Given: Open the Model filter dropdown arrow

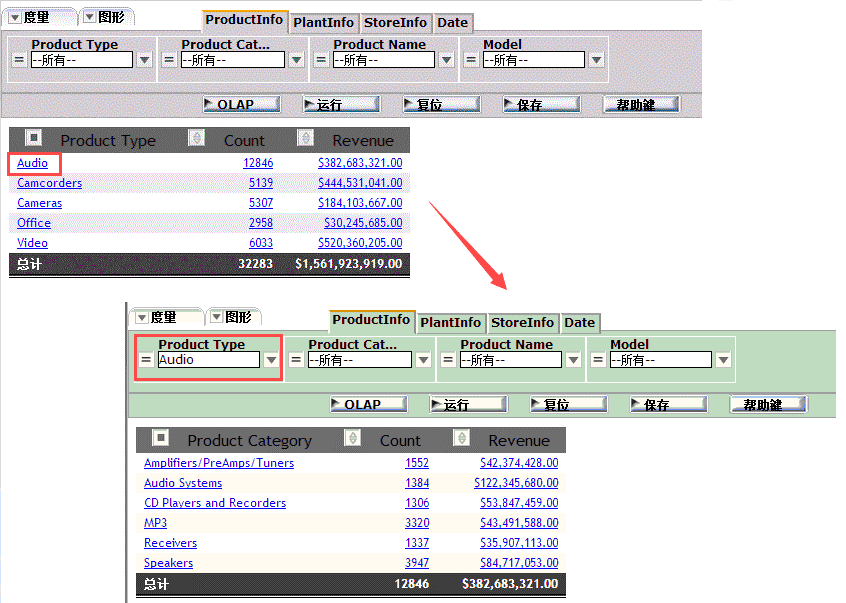Looking at the screenshot, I should tap(596, 59).
